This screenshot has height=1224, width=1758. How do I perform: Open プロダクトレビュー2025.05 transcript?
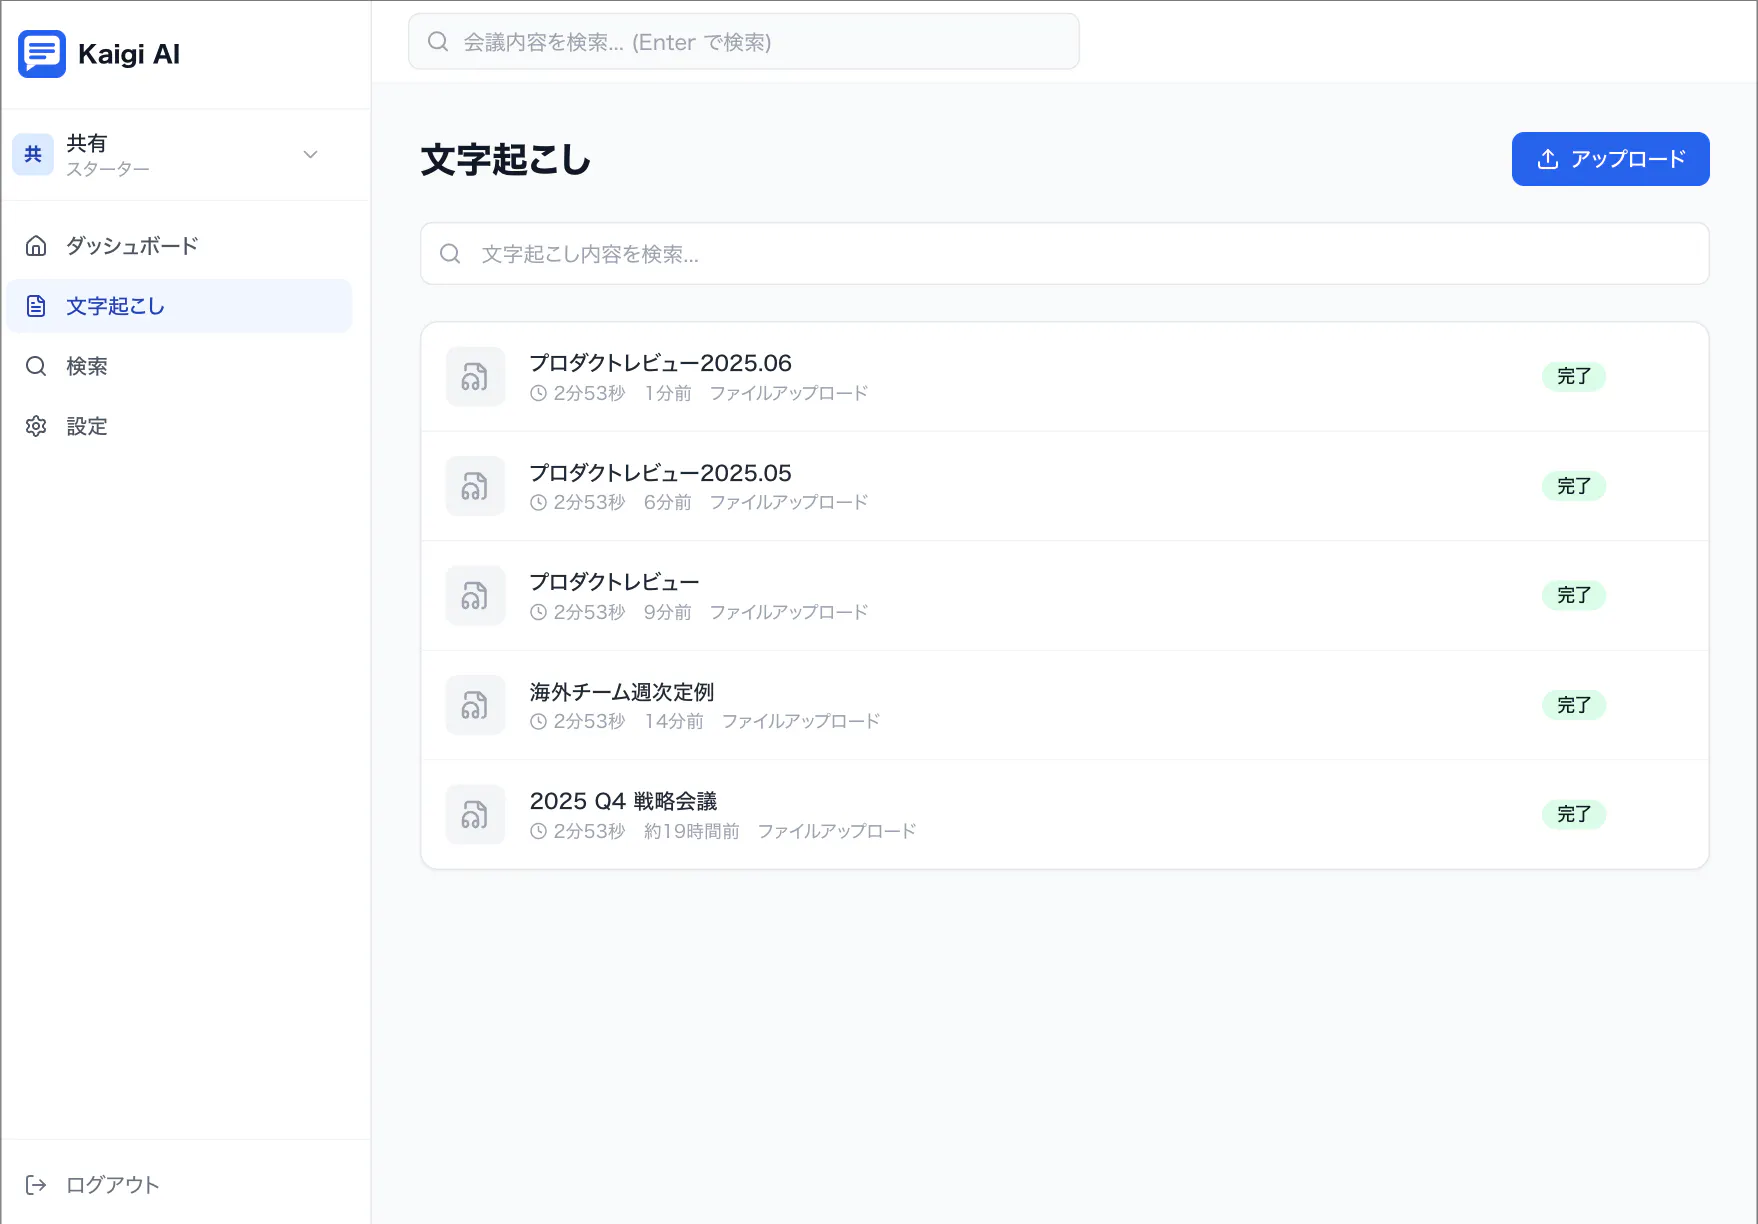[660, 473]
